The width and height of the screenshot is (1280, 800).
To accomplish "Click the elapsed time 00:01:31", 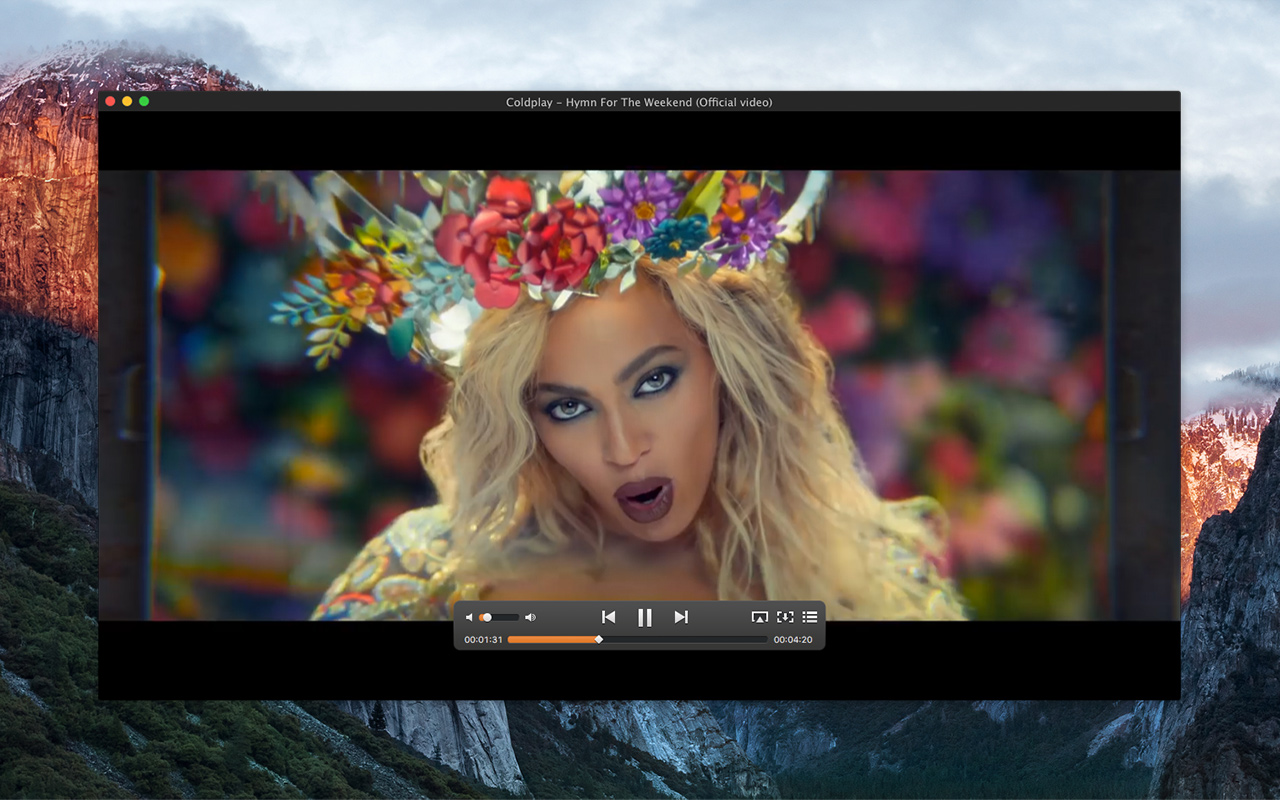I will pyautogui.click(x=483, y=639).
